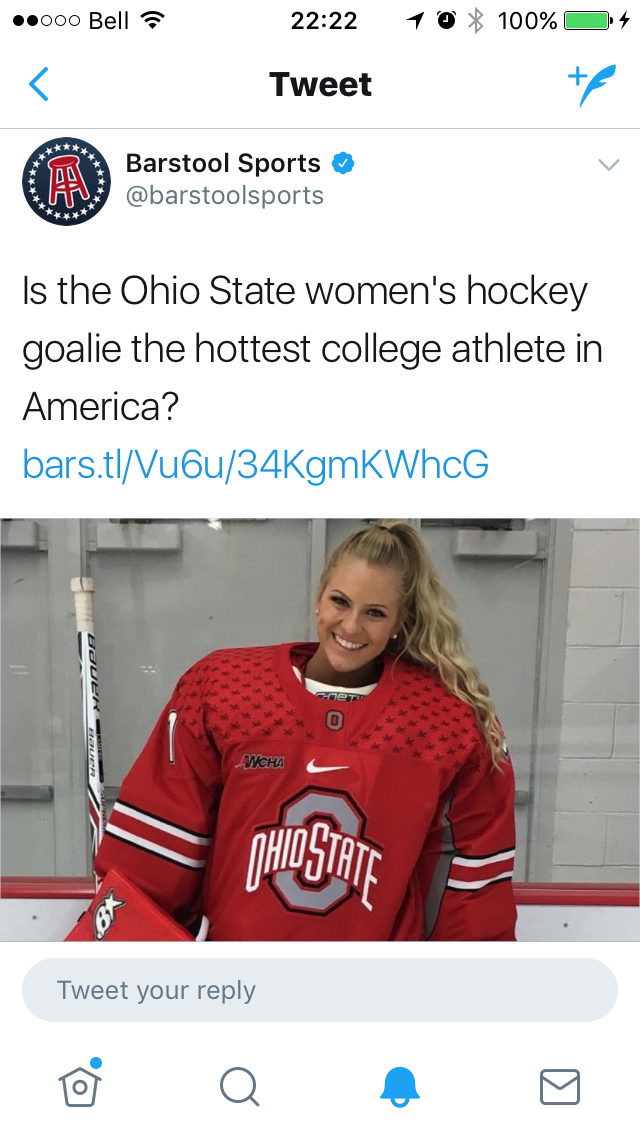The image size is (640, 1136).
Task: Tap the blue verified badge
Action: coord(344,163)
